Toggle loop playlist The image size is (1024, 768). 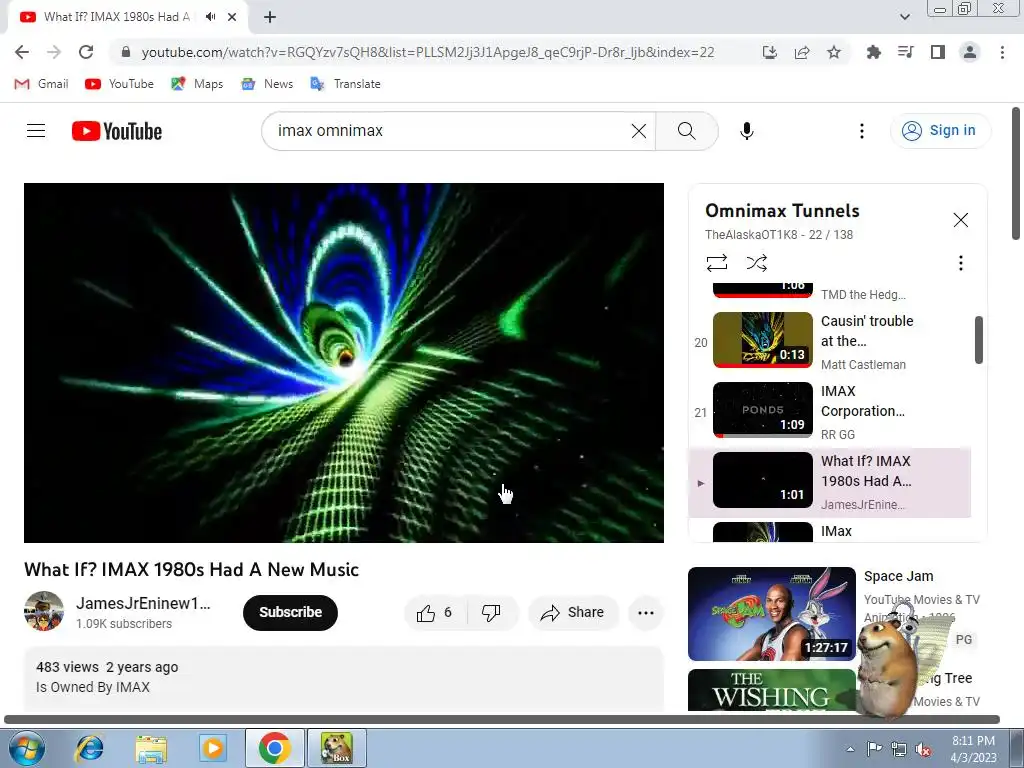[x=716, y=263]
